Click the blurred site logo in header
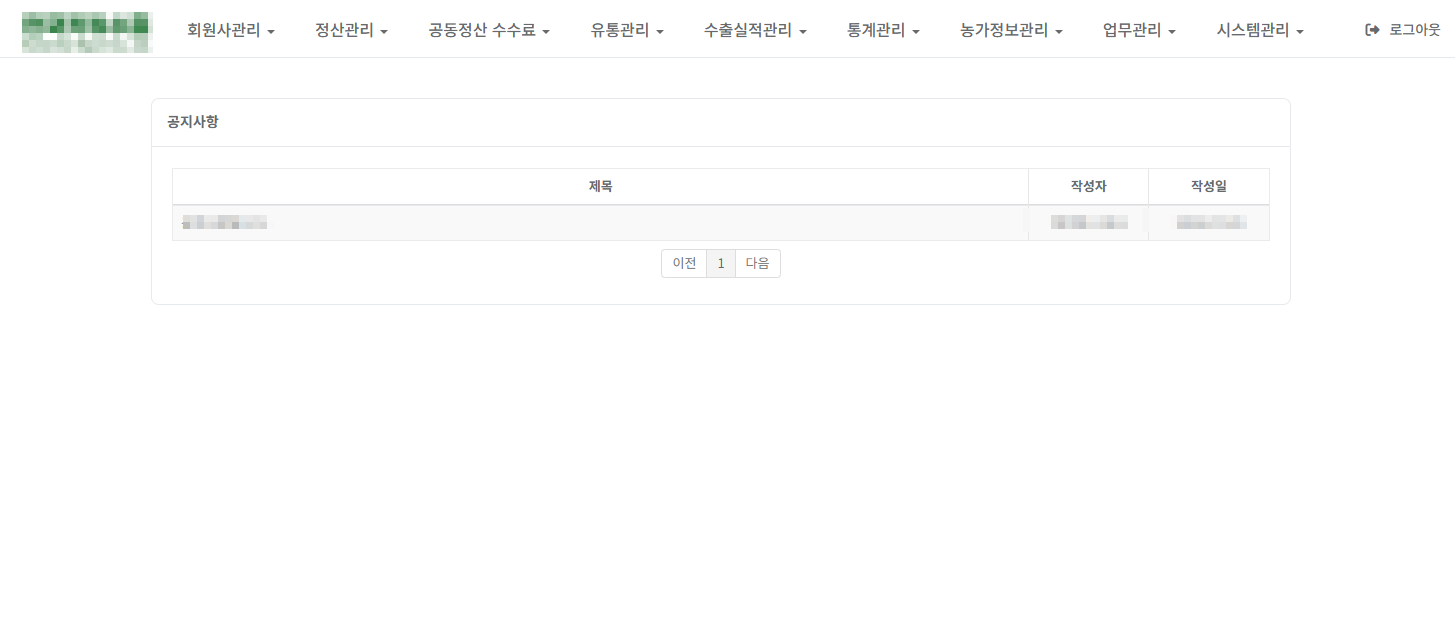Image resolution: width=1455 pixels, height=643 pixels. [87, 31]
